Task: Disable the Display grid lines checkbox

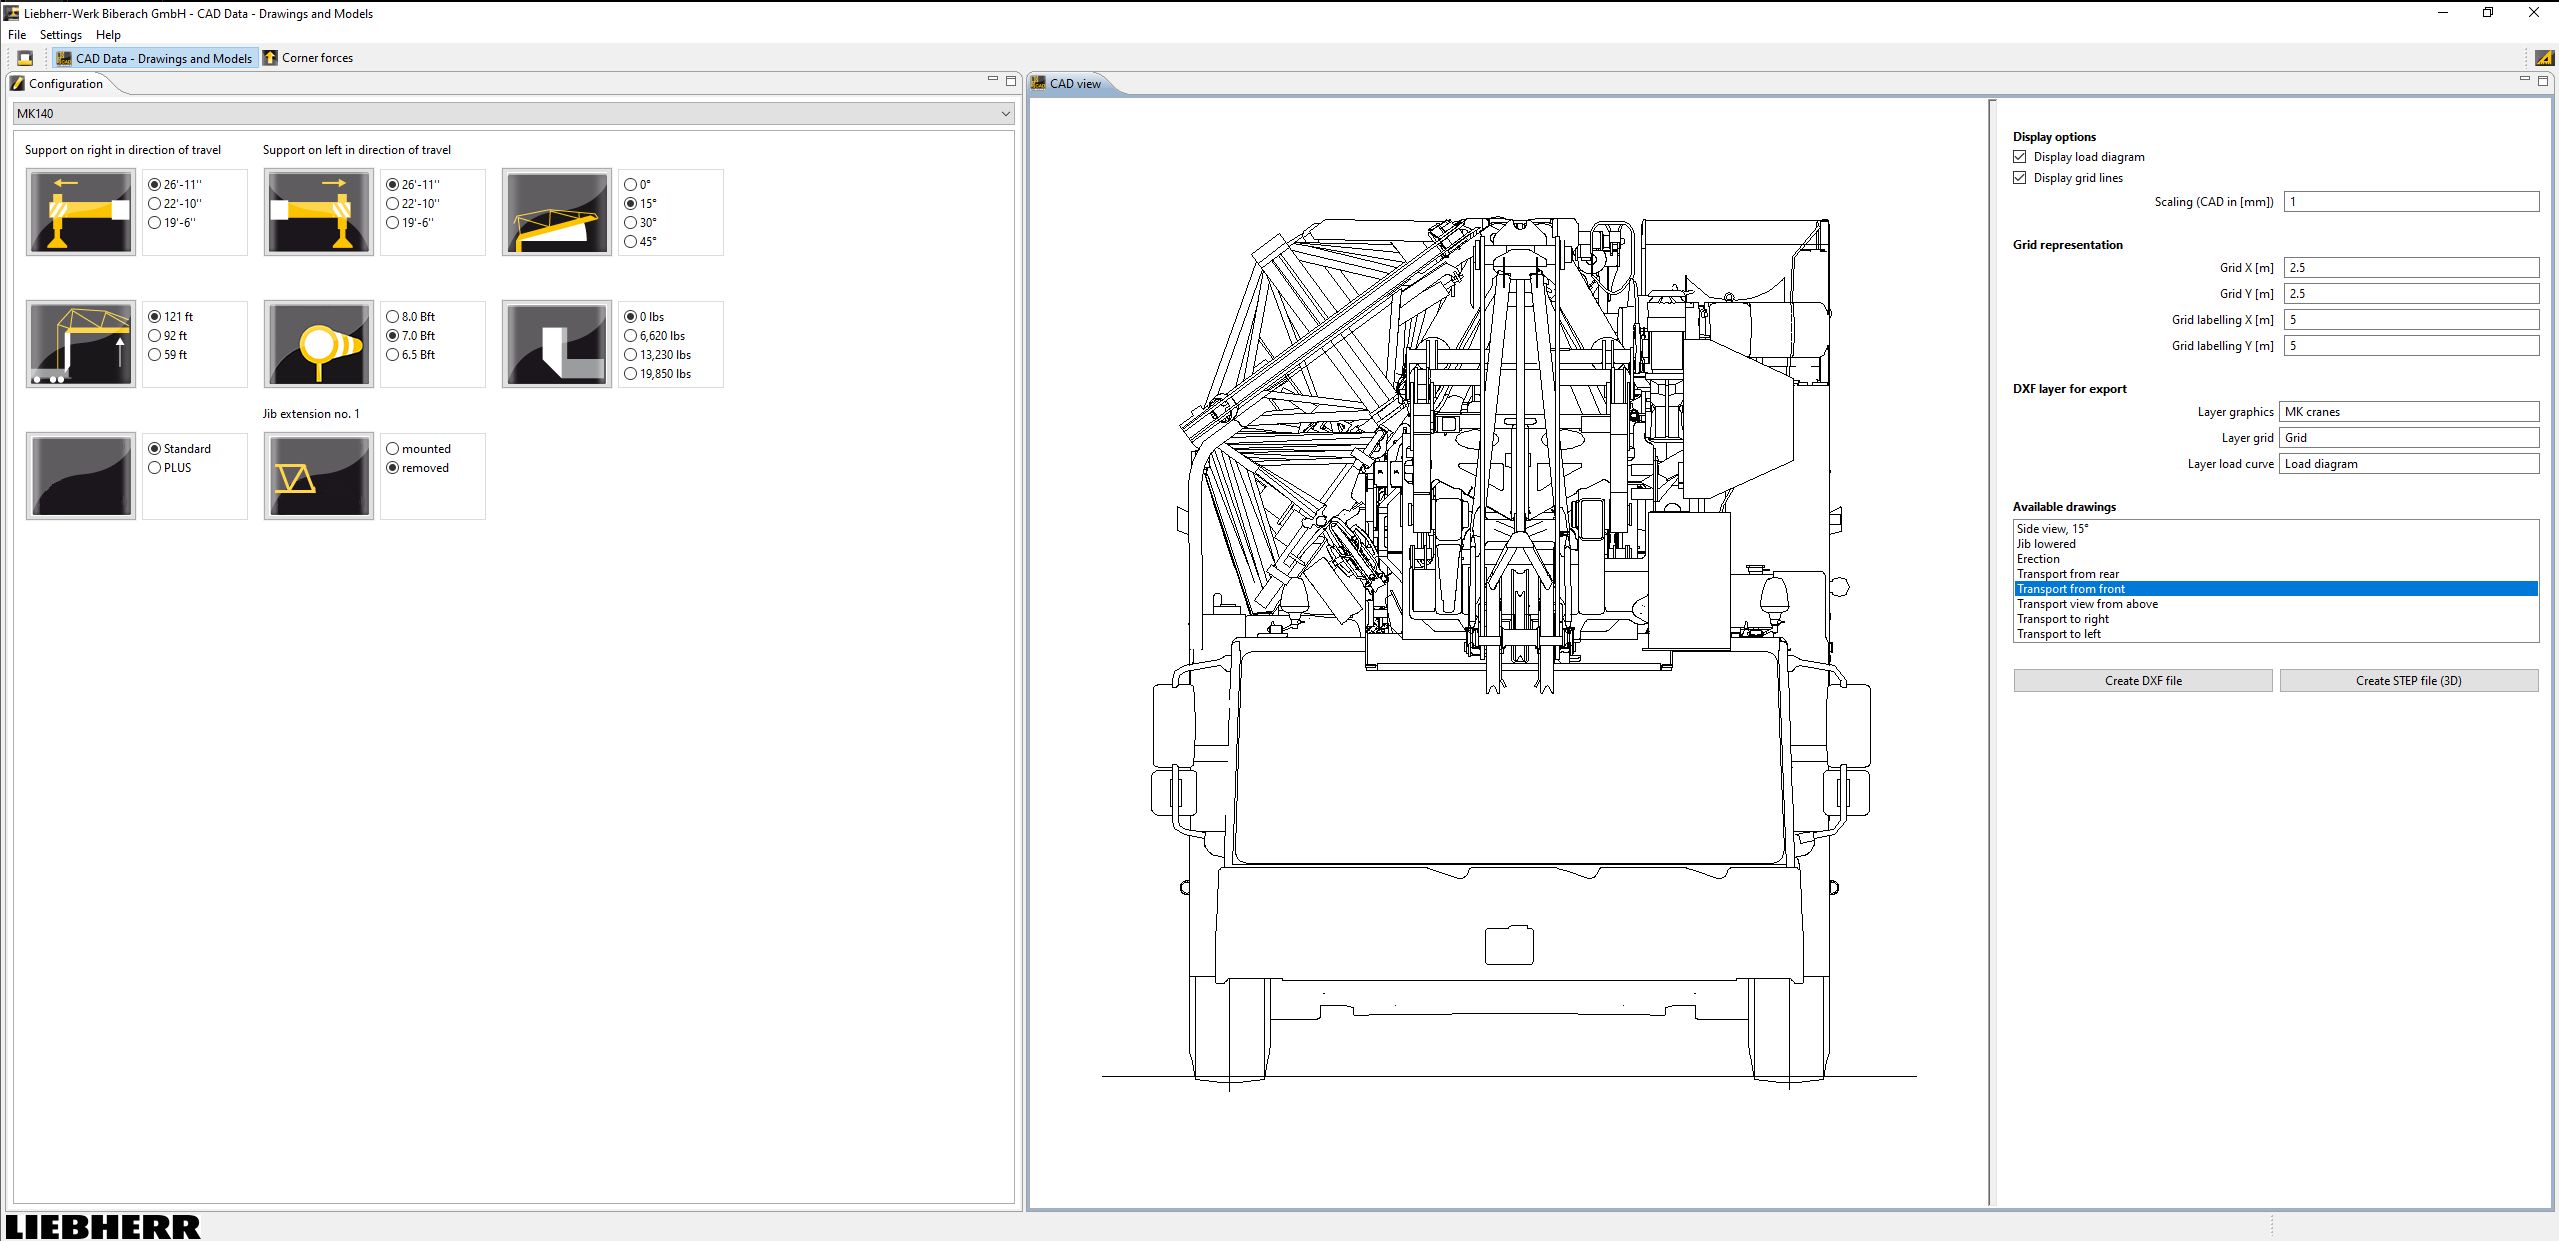Action: click(2020, 177)
